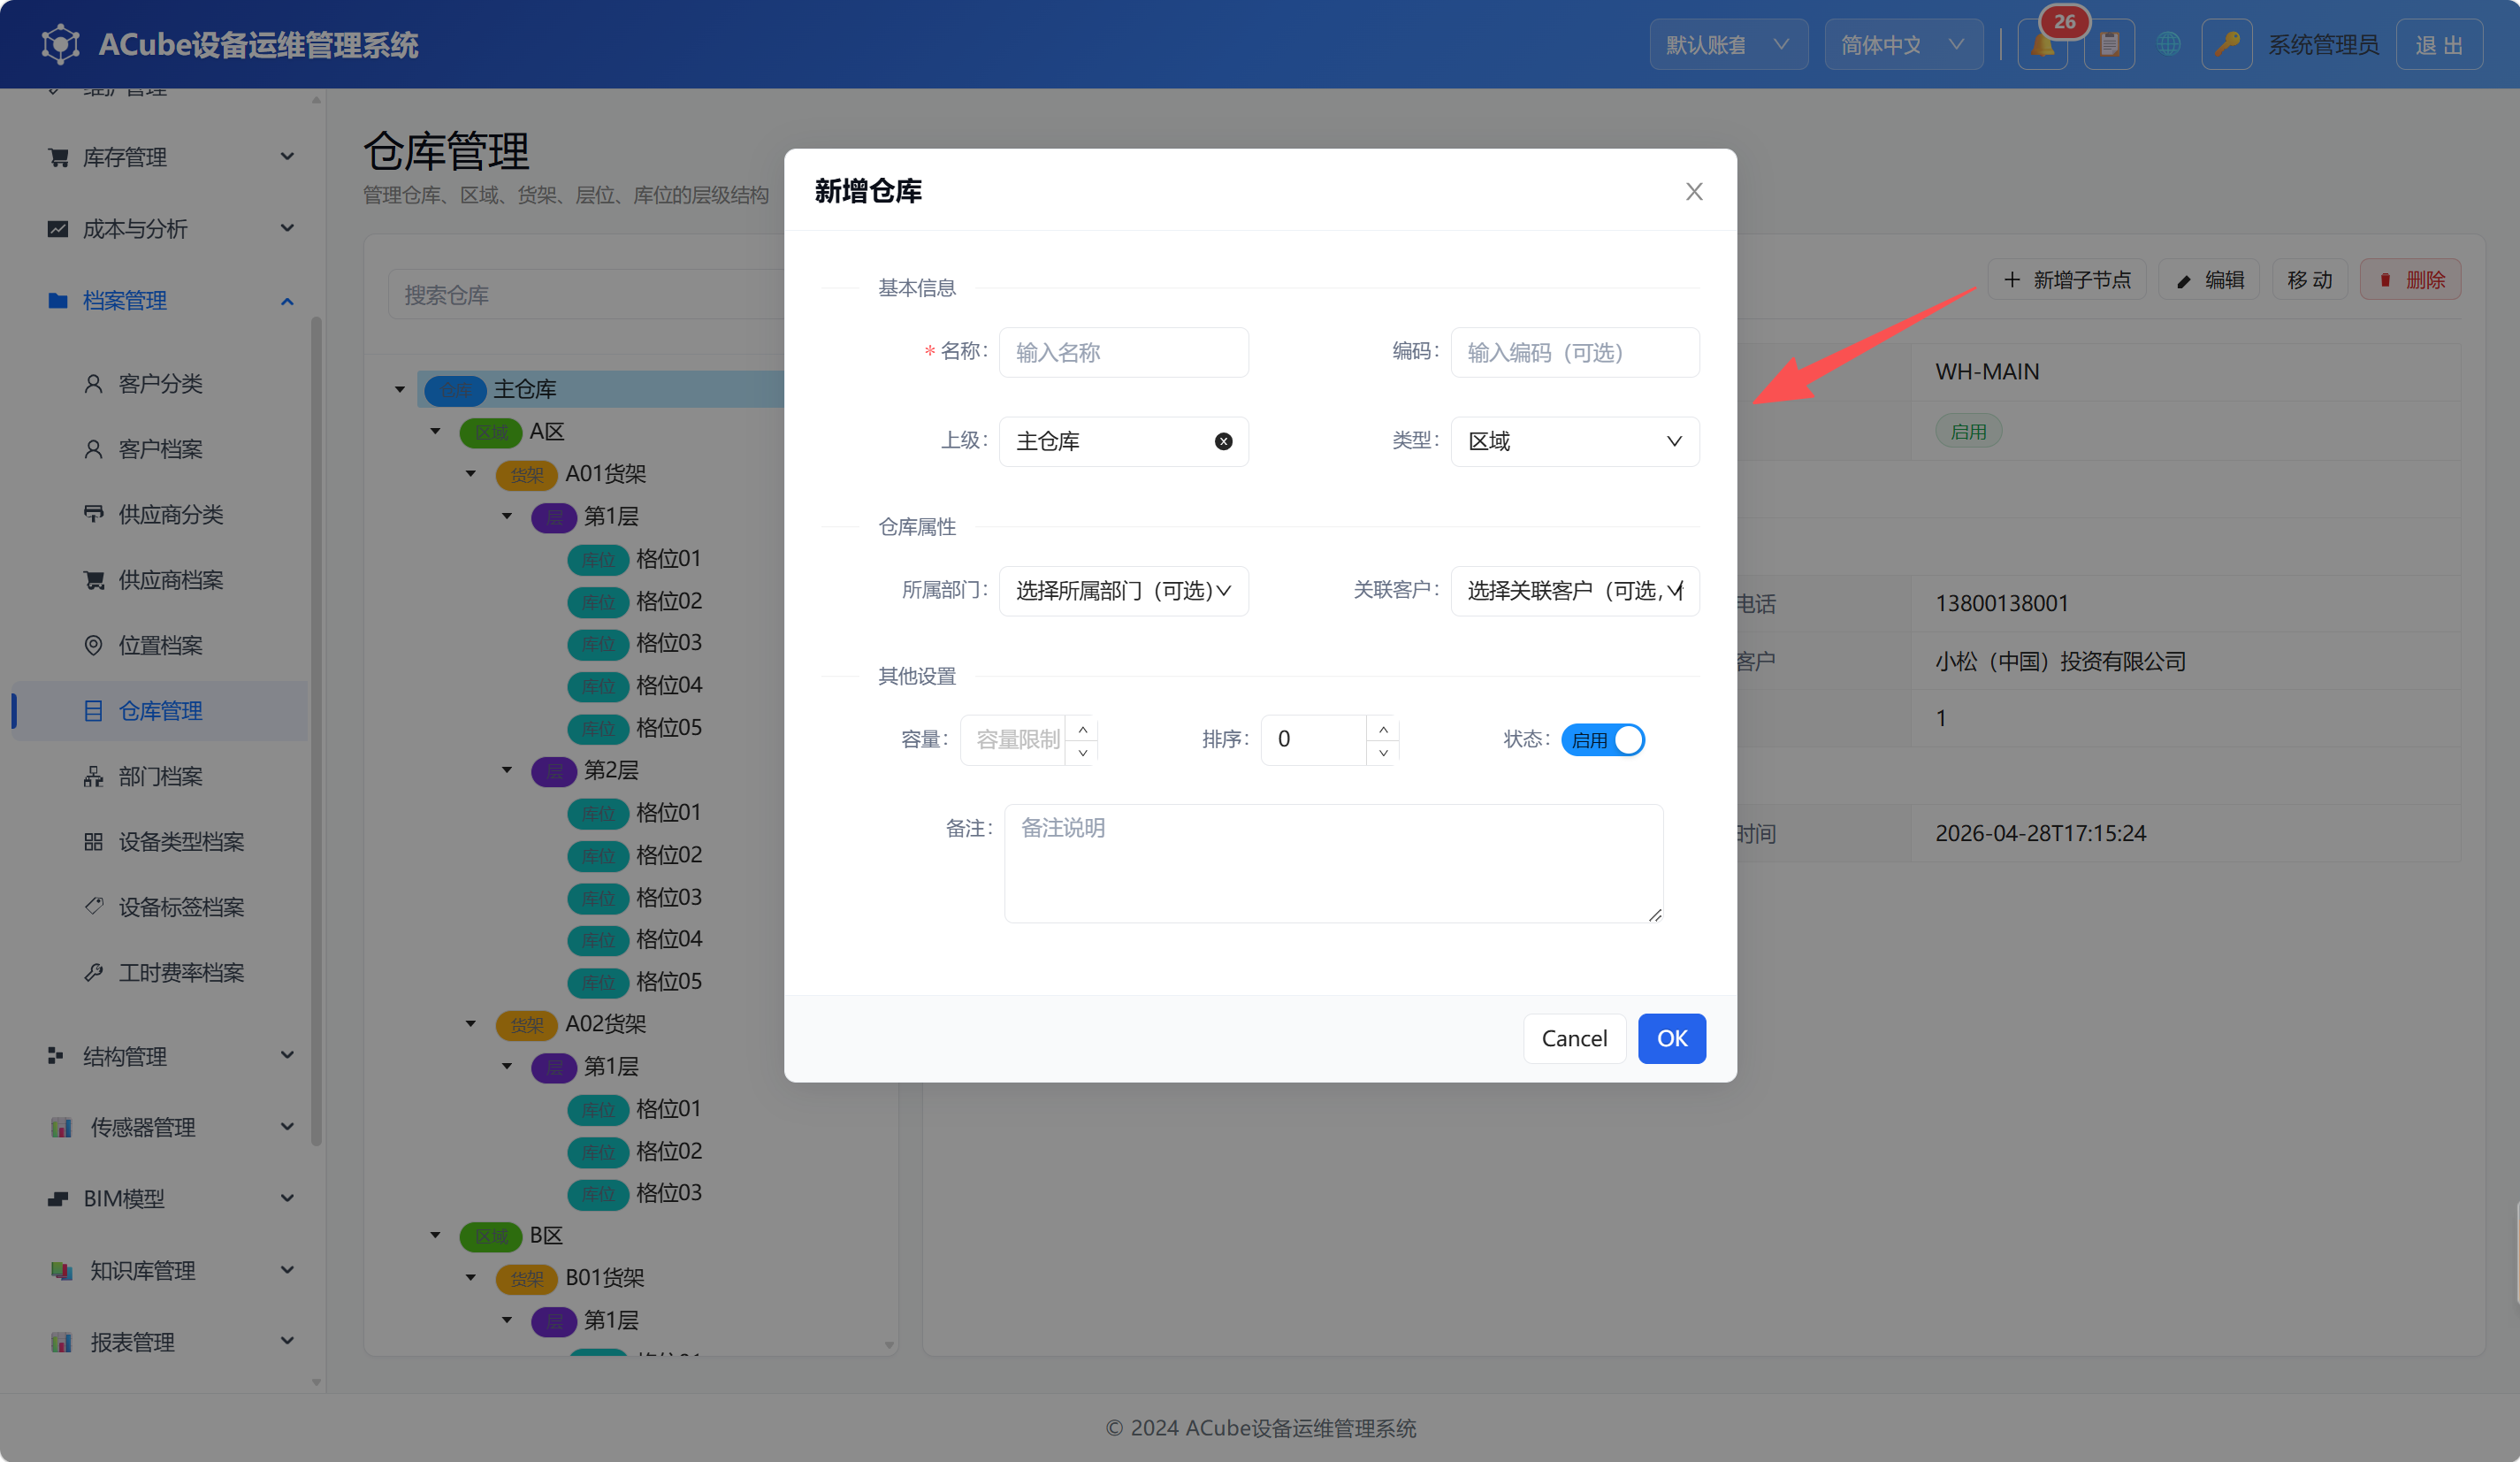Viewport: 2520px width, 1462px height.
Task: Click the 删除 button
Action: (2410, 280)
